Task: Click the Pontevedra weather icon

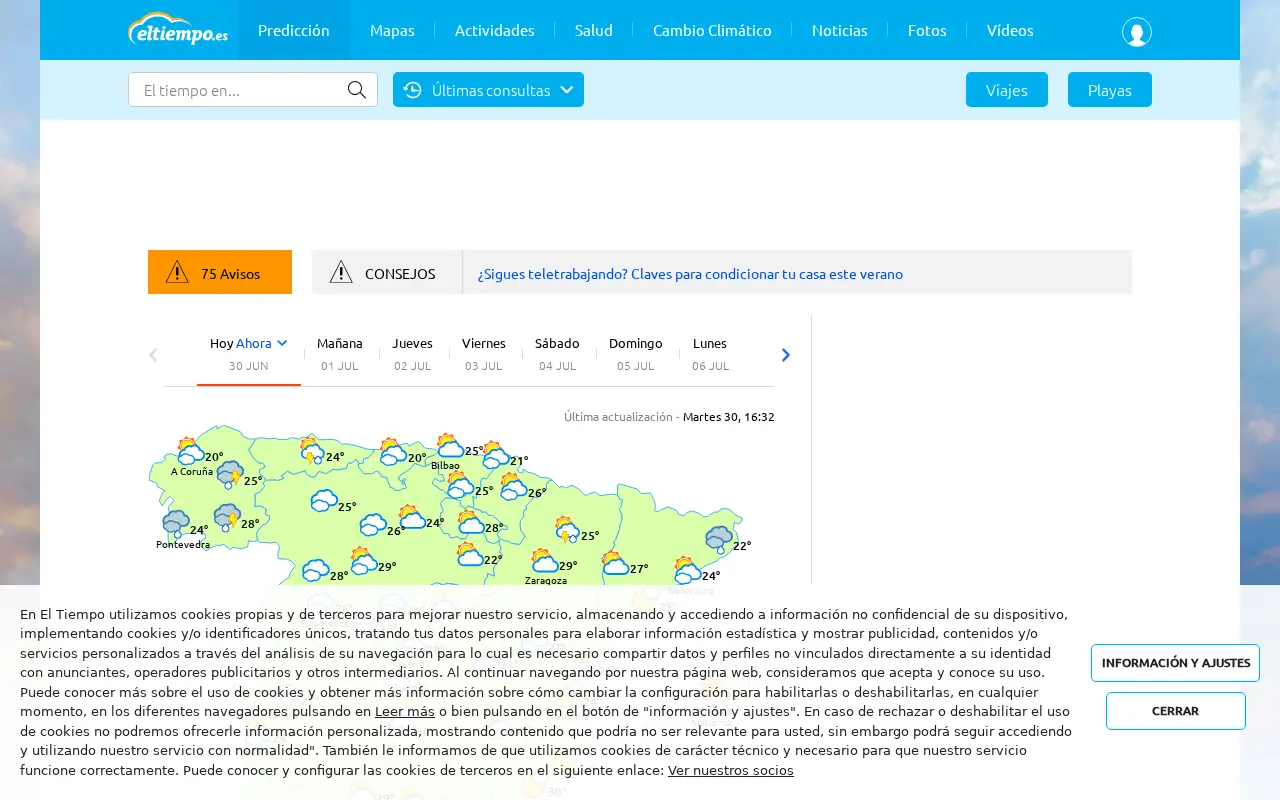Action: point(176,524)
